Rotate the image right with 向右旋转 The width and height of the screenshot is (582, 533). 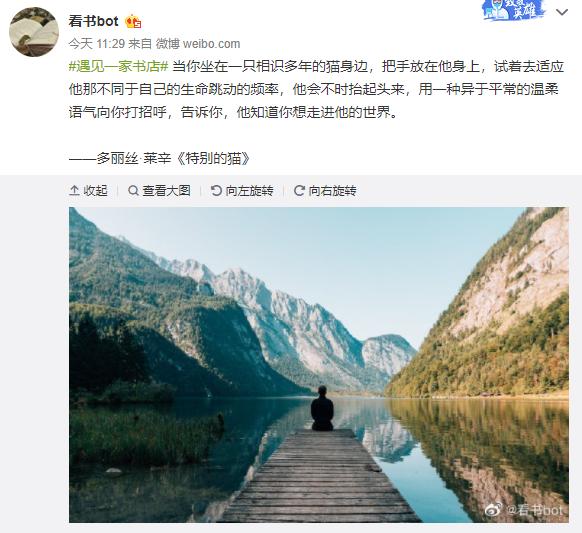325,191
